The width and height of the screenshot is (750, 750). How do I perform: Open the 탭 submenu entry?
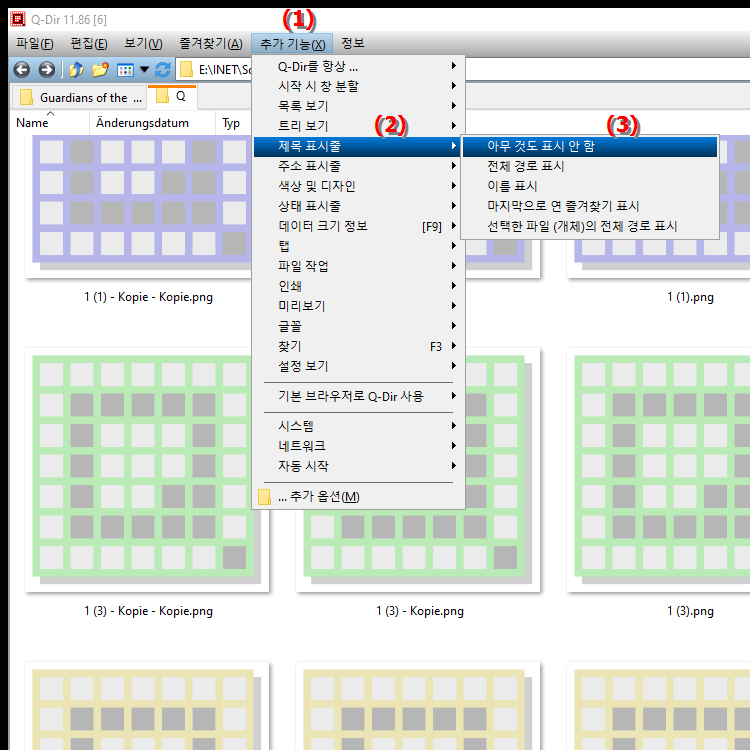pyautogui.click(x=358, y=246)
